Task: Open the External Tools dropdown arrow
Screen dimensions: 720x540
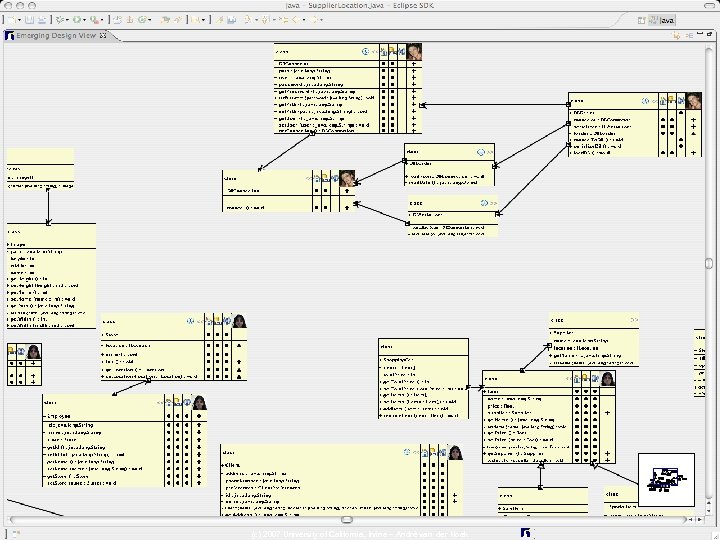Action: tap(101, 20)
